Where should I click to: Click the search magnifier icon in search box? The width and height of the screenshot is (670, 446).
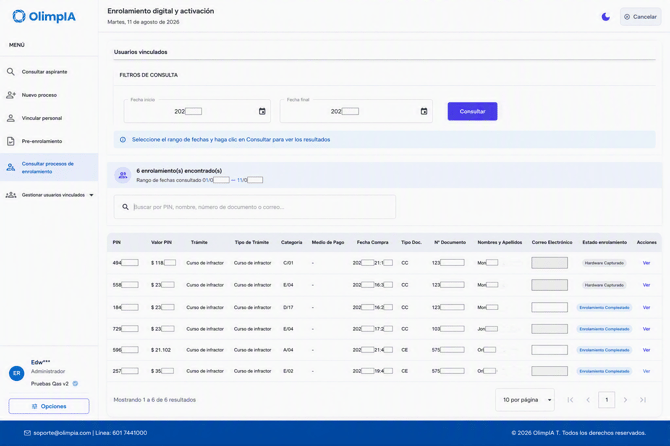(125, 207)
